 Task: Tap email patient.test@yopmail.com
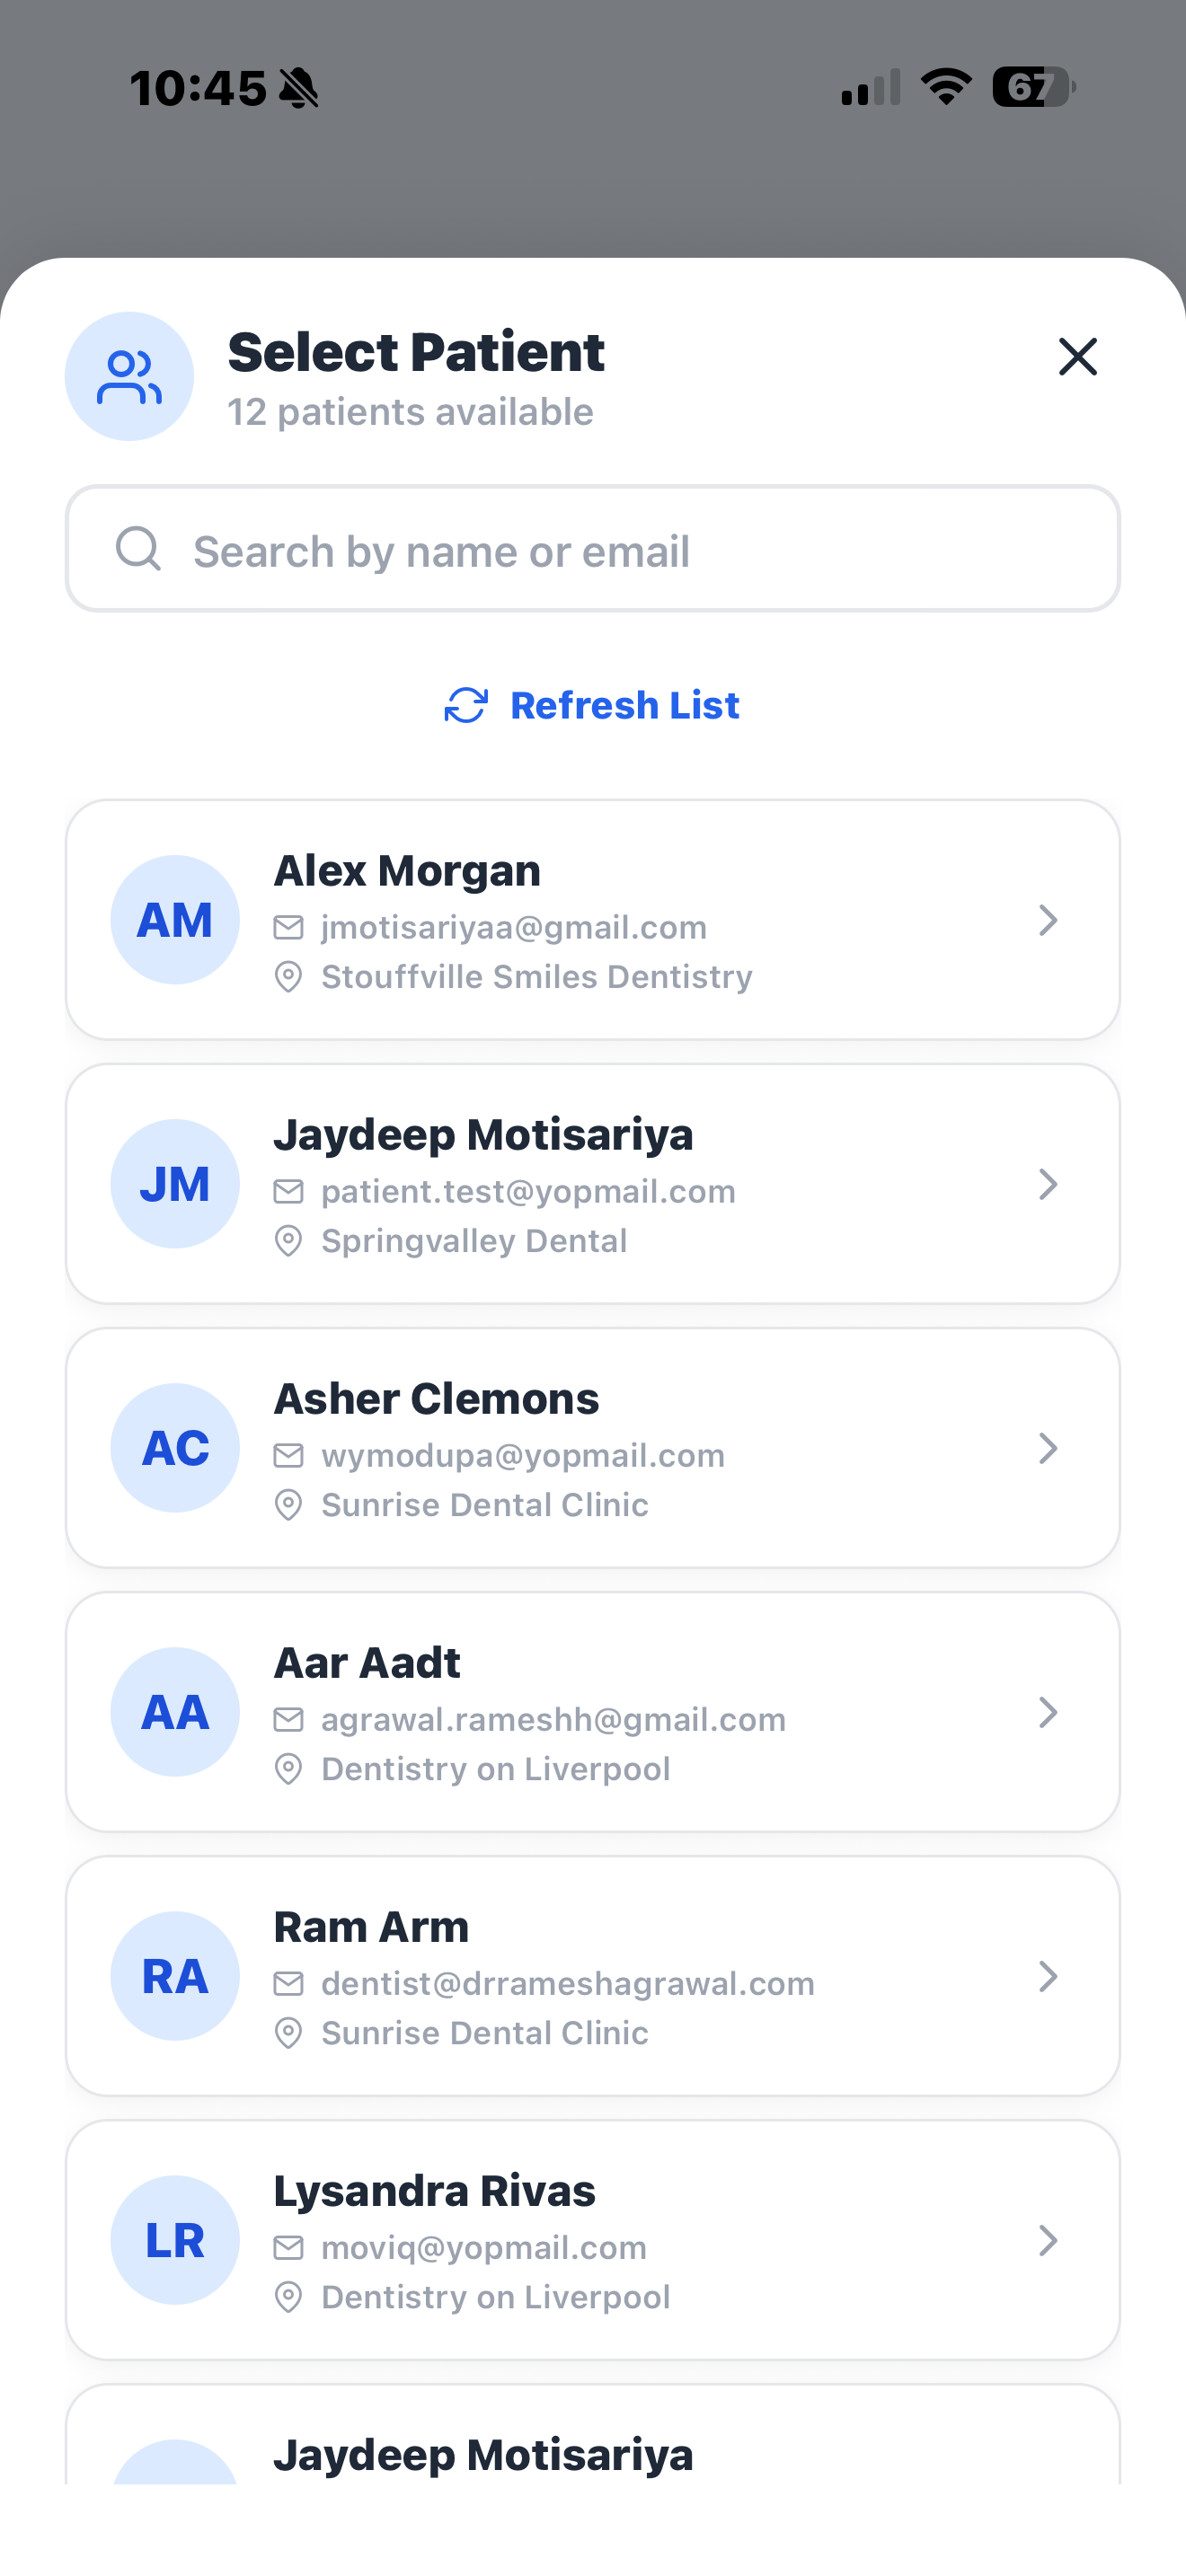(x=528, y=1192)
